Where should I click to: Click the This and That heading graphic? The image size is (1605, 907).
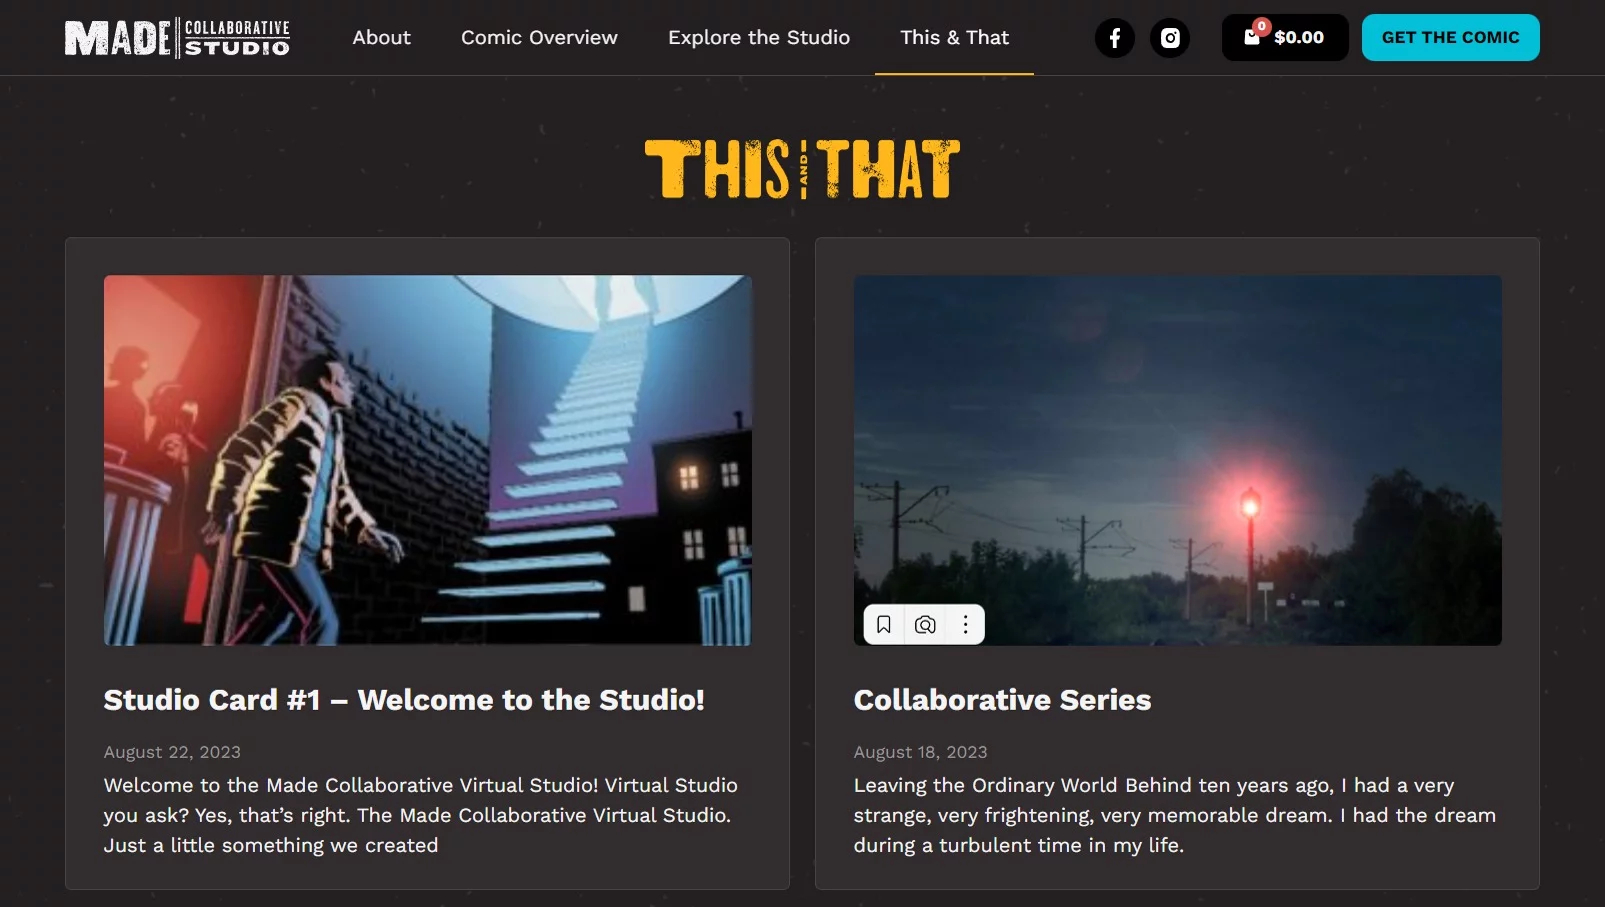click(802, 168)
